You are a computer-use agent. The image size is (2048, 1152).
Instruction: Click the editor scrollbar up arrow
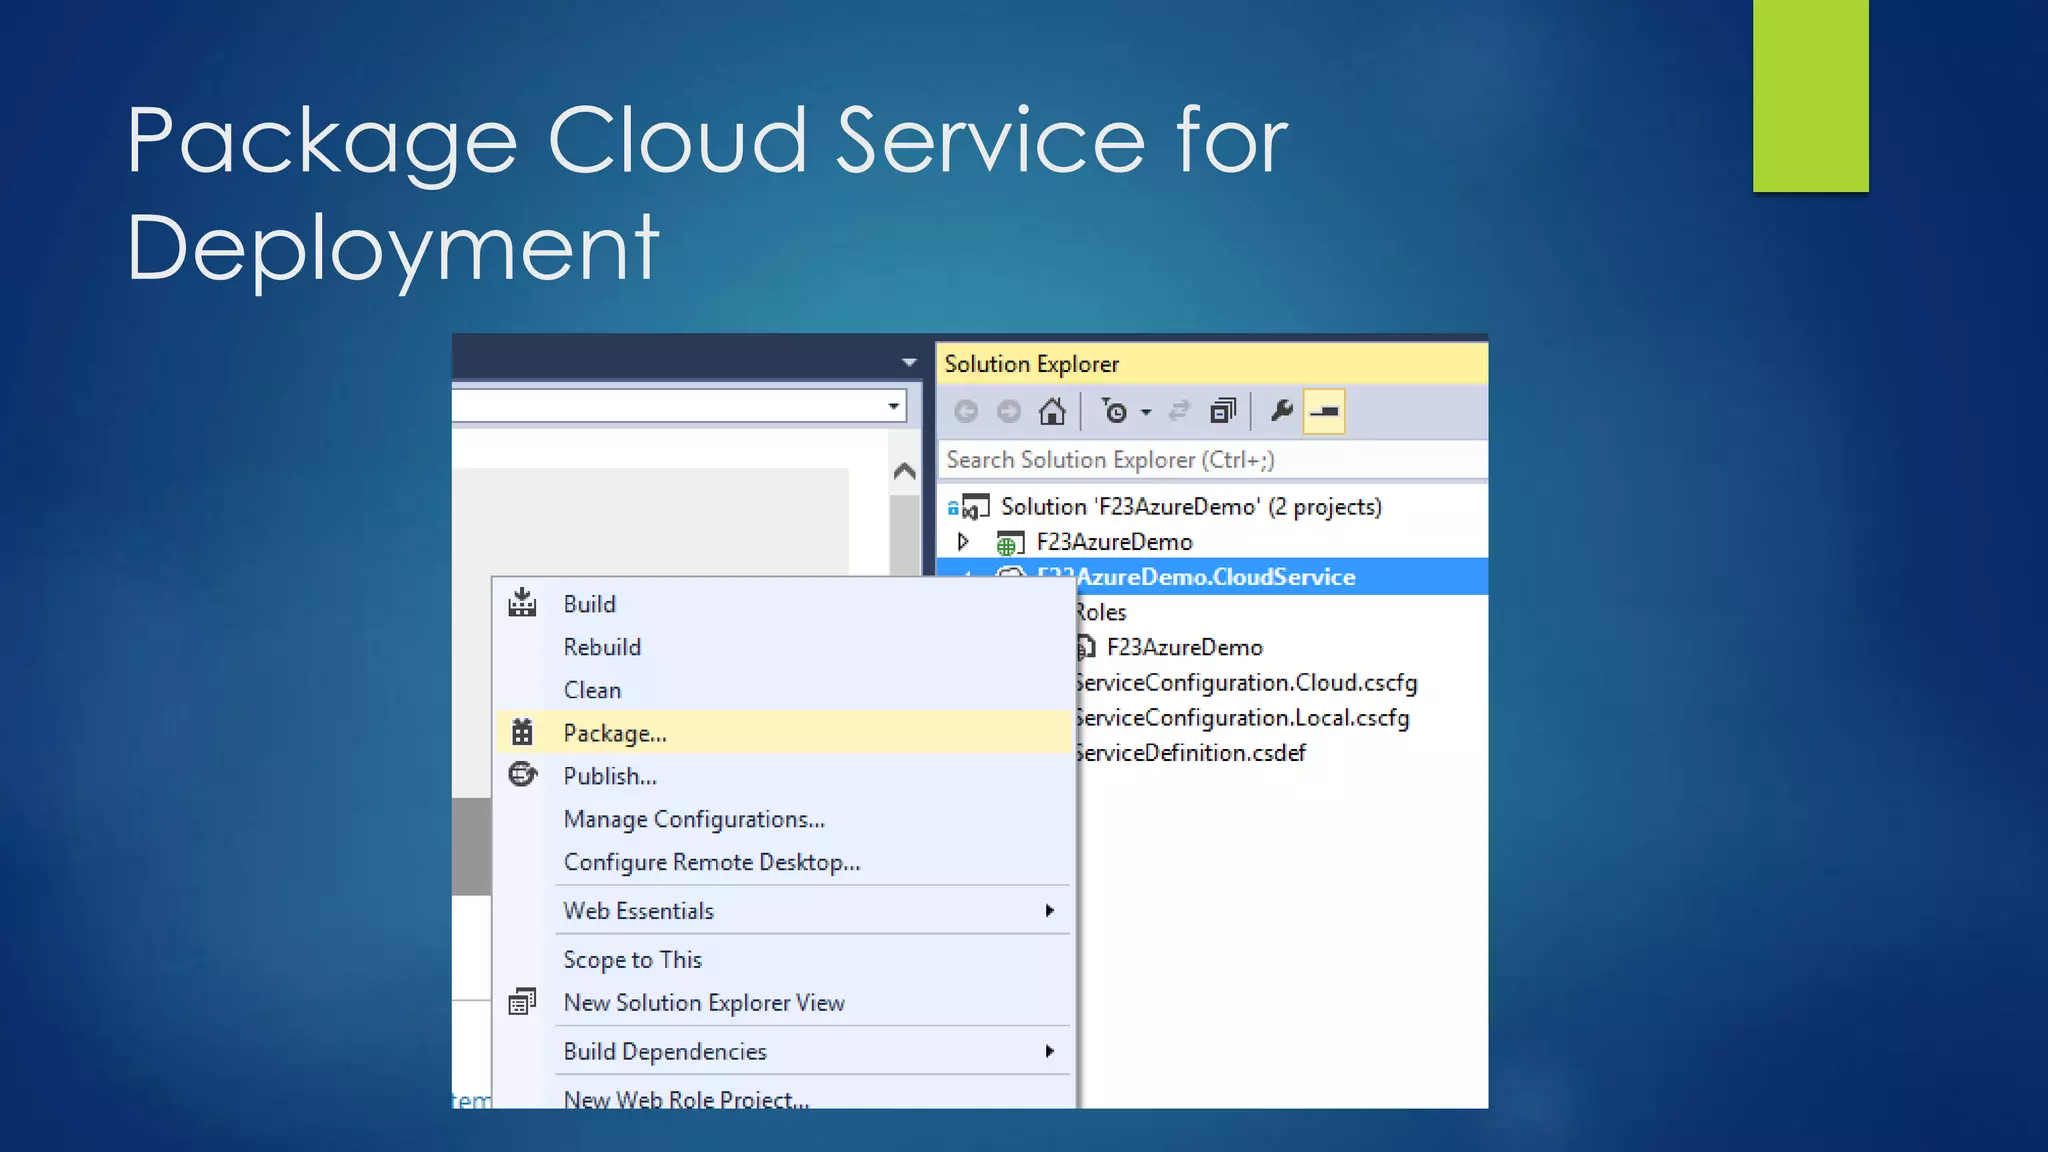tap(904, 471)
